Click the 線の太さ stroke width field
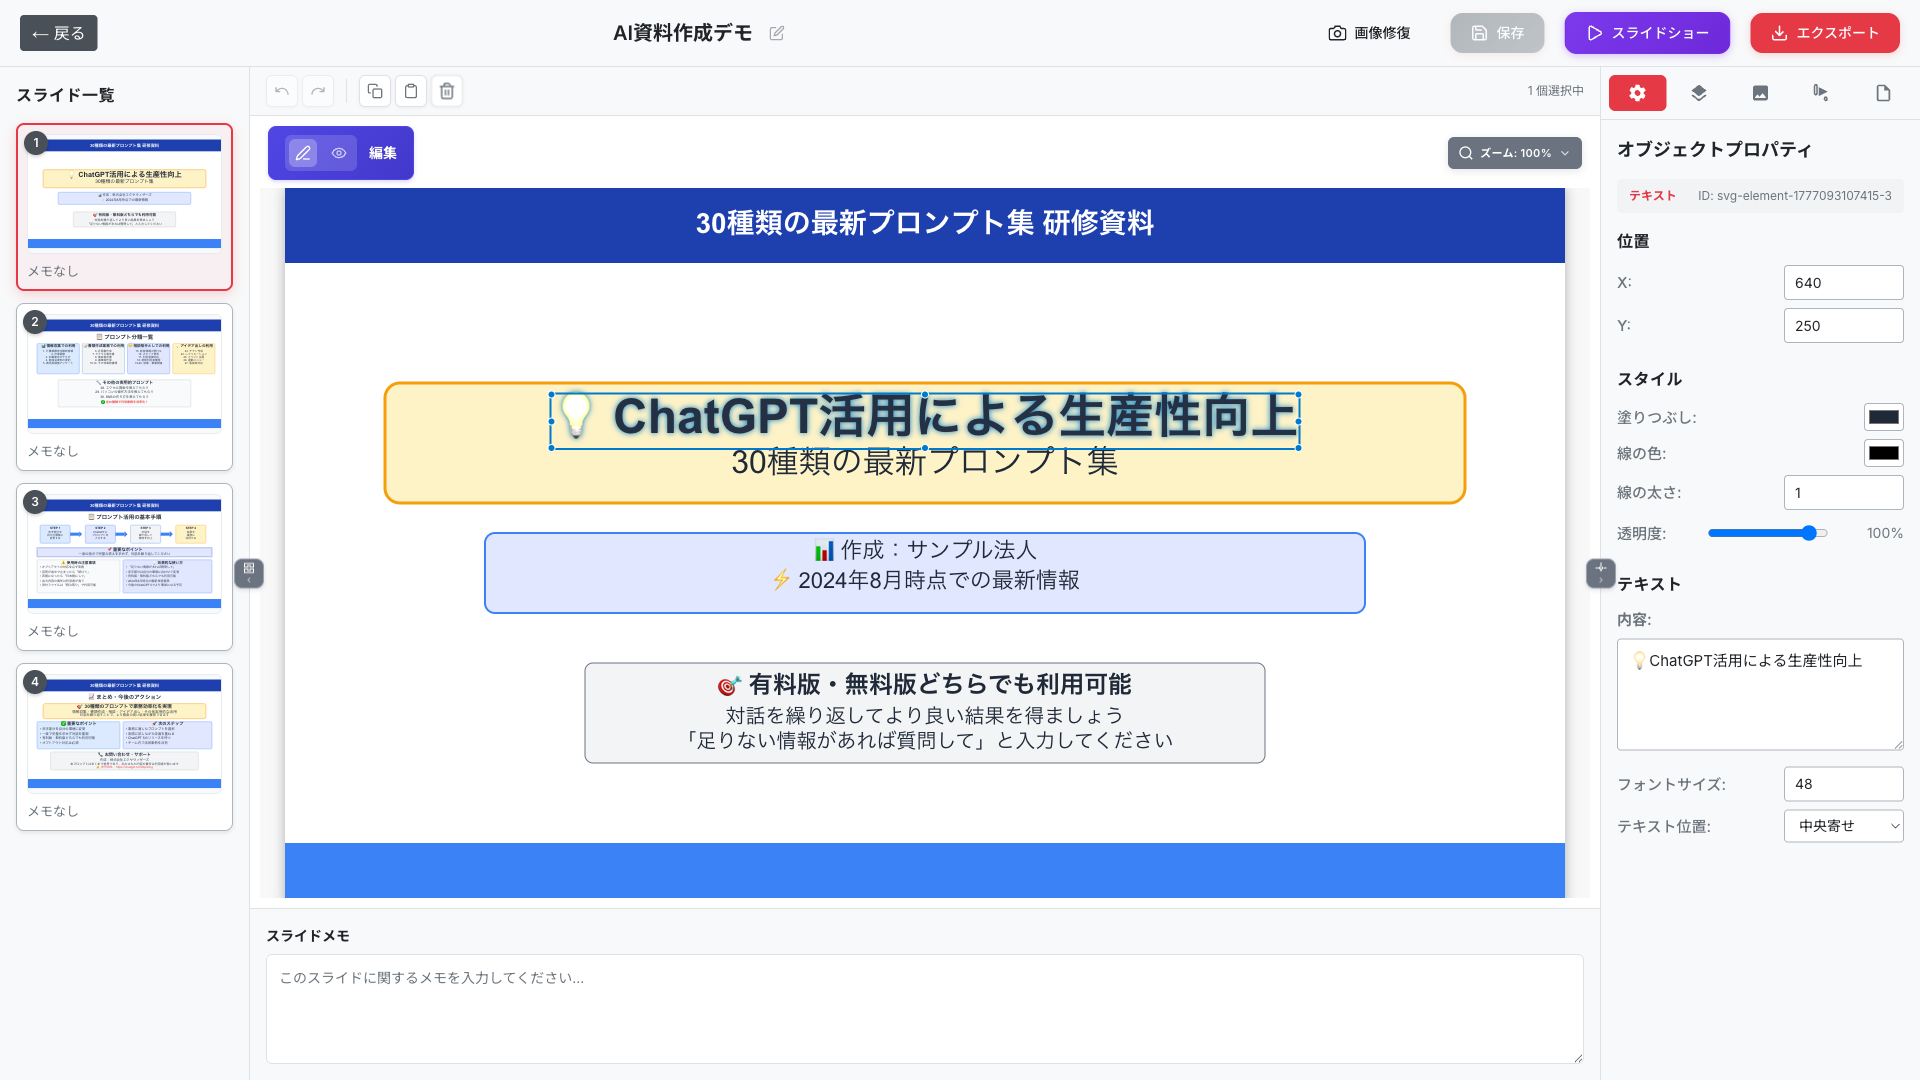This screenshot has width=1920, height=1080. pyautogui.click(x=1843, y=493)
